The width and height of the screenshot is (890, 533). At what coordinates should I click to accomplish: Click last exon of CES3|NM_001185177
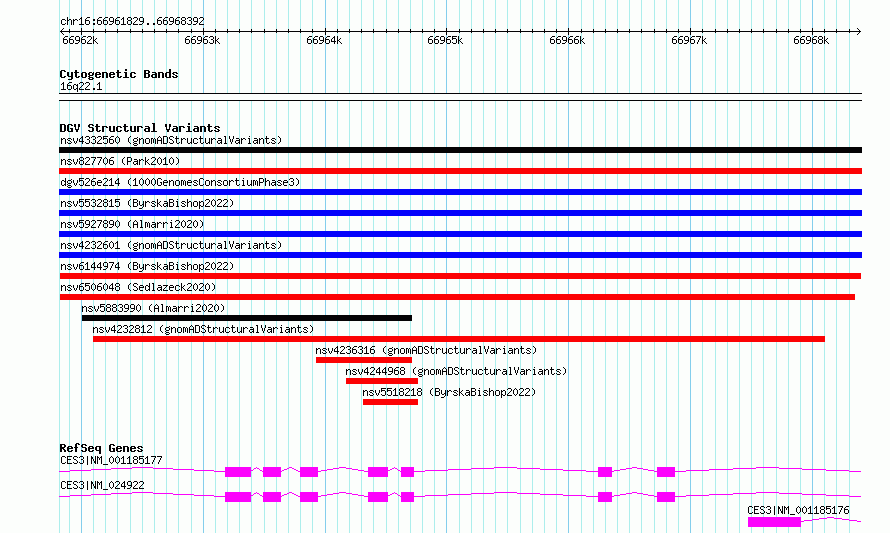tap(666, 472)
